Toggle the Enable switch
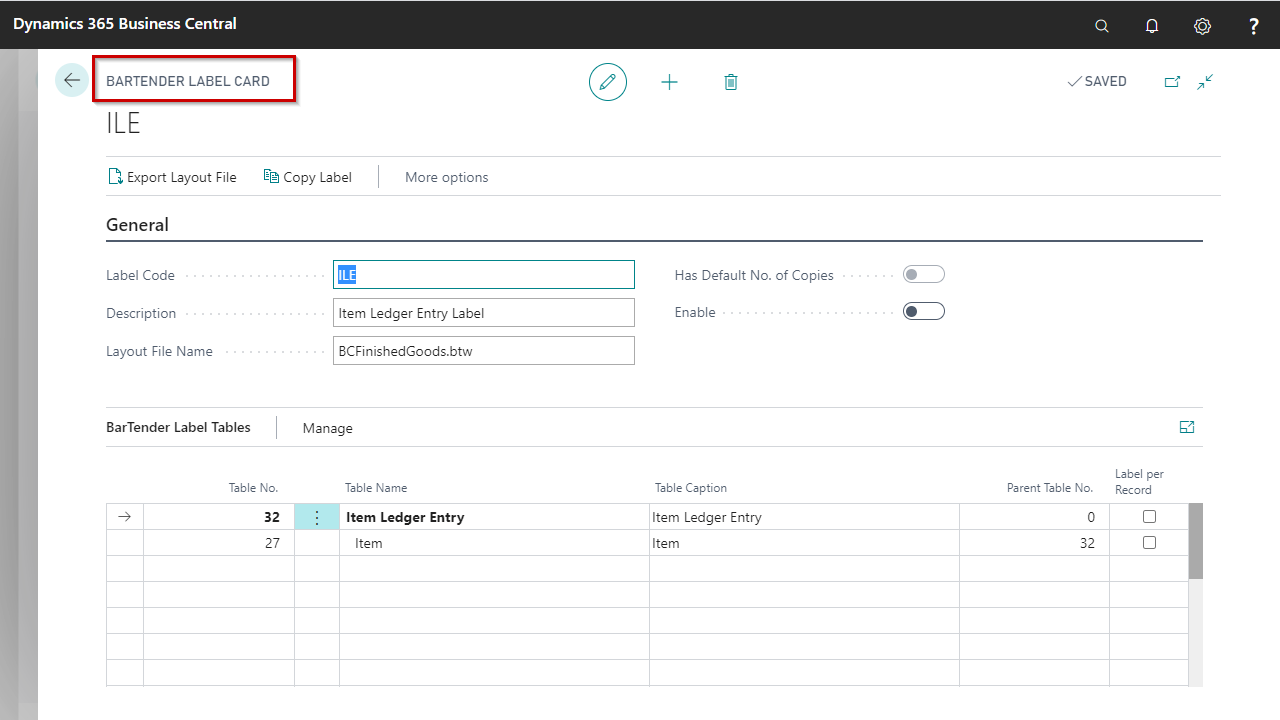Viewport: 1280px width, 720px height. [x=924, y=311]
